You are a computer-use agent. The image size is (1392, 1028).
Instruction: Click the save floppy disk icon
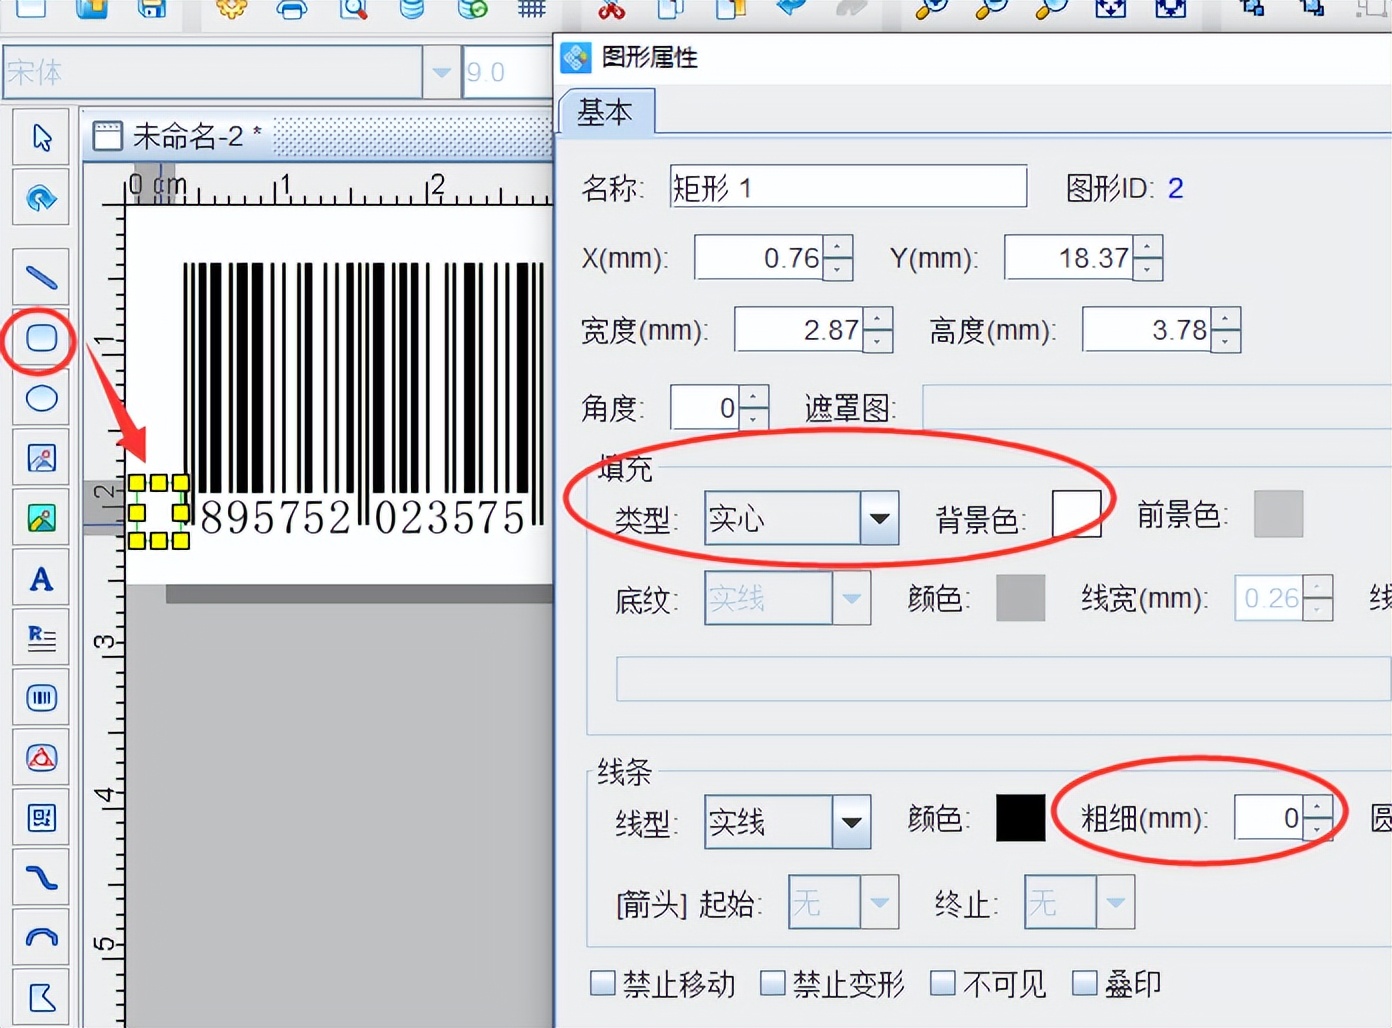(x=151, y=9)
